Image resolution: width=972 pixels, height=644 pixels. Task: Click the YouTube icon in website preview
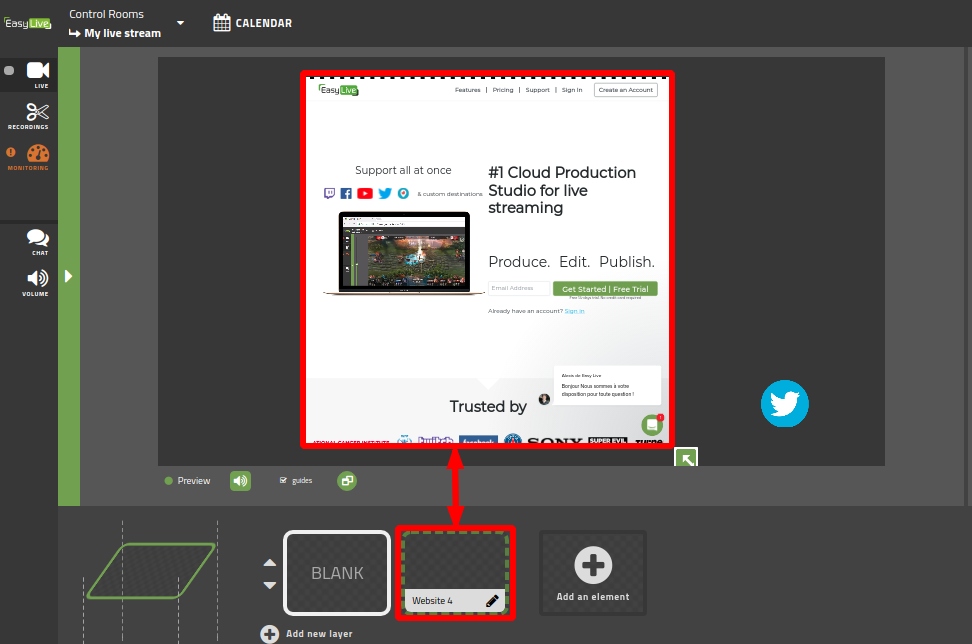coord(365,193)
